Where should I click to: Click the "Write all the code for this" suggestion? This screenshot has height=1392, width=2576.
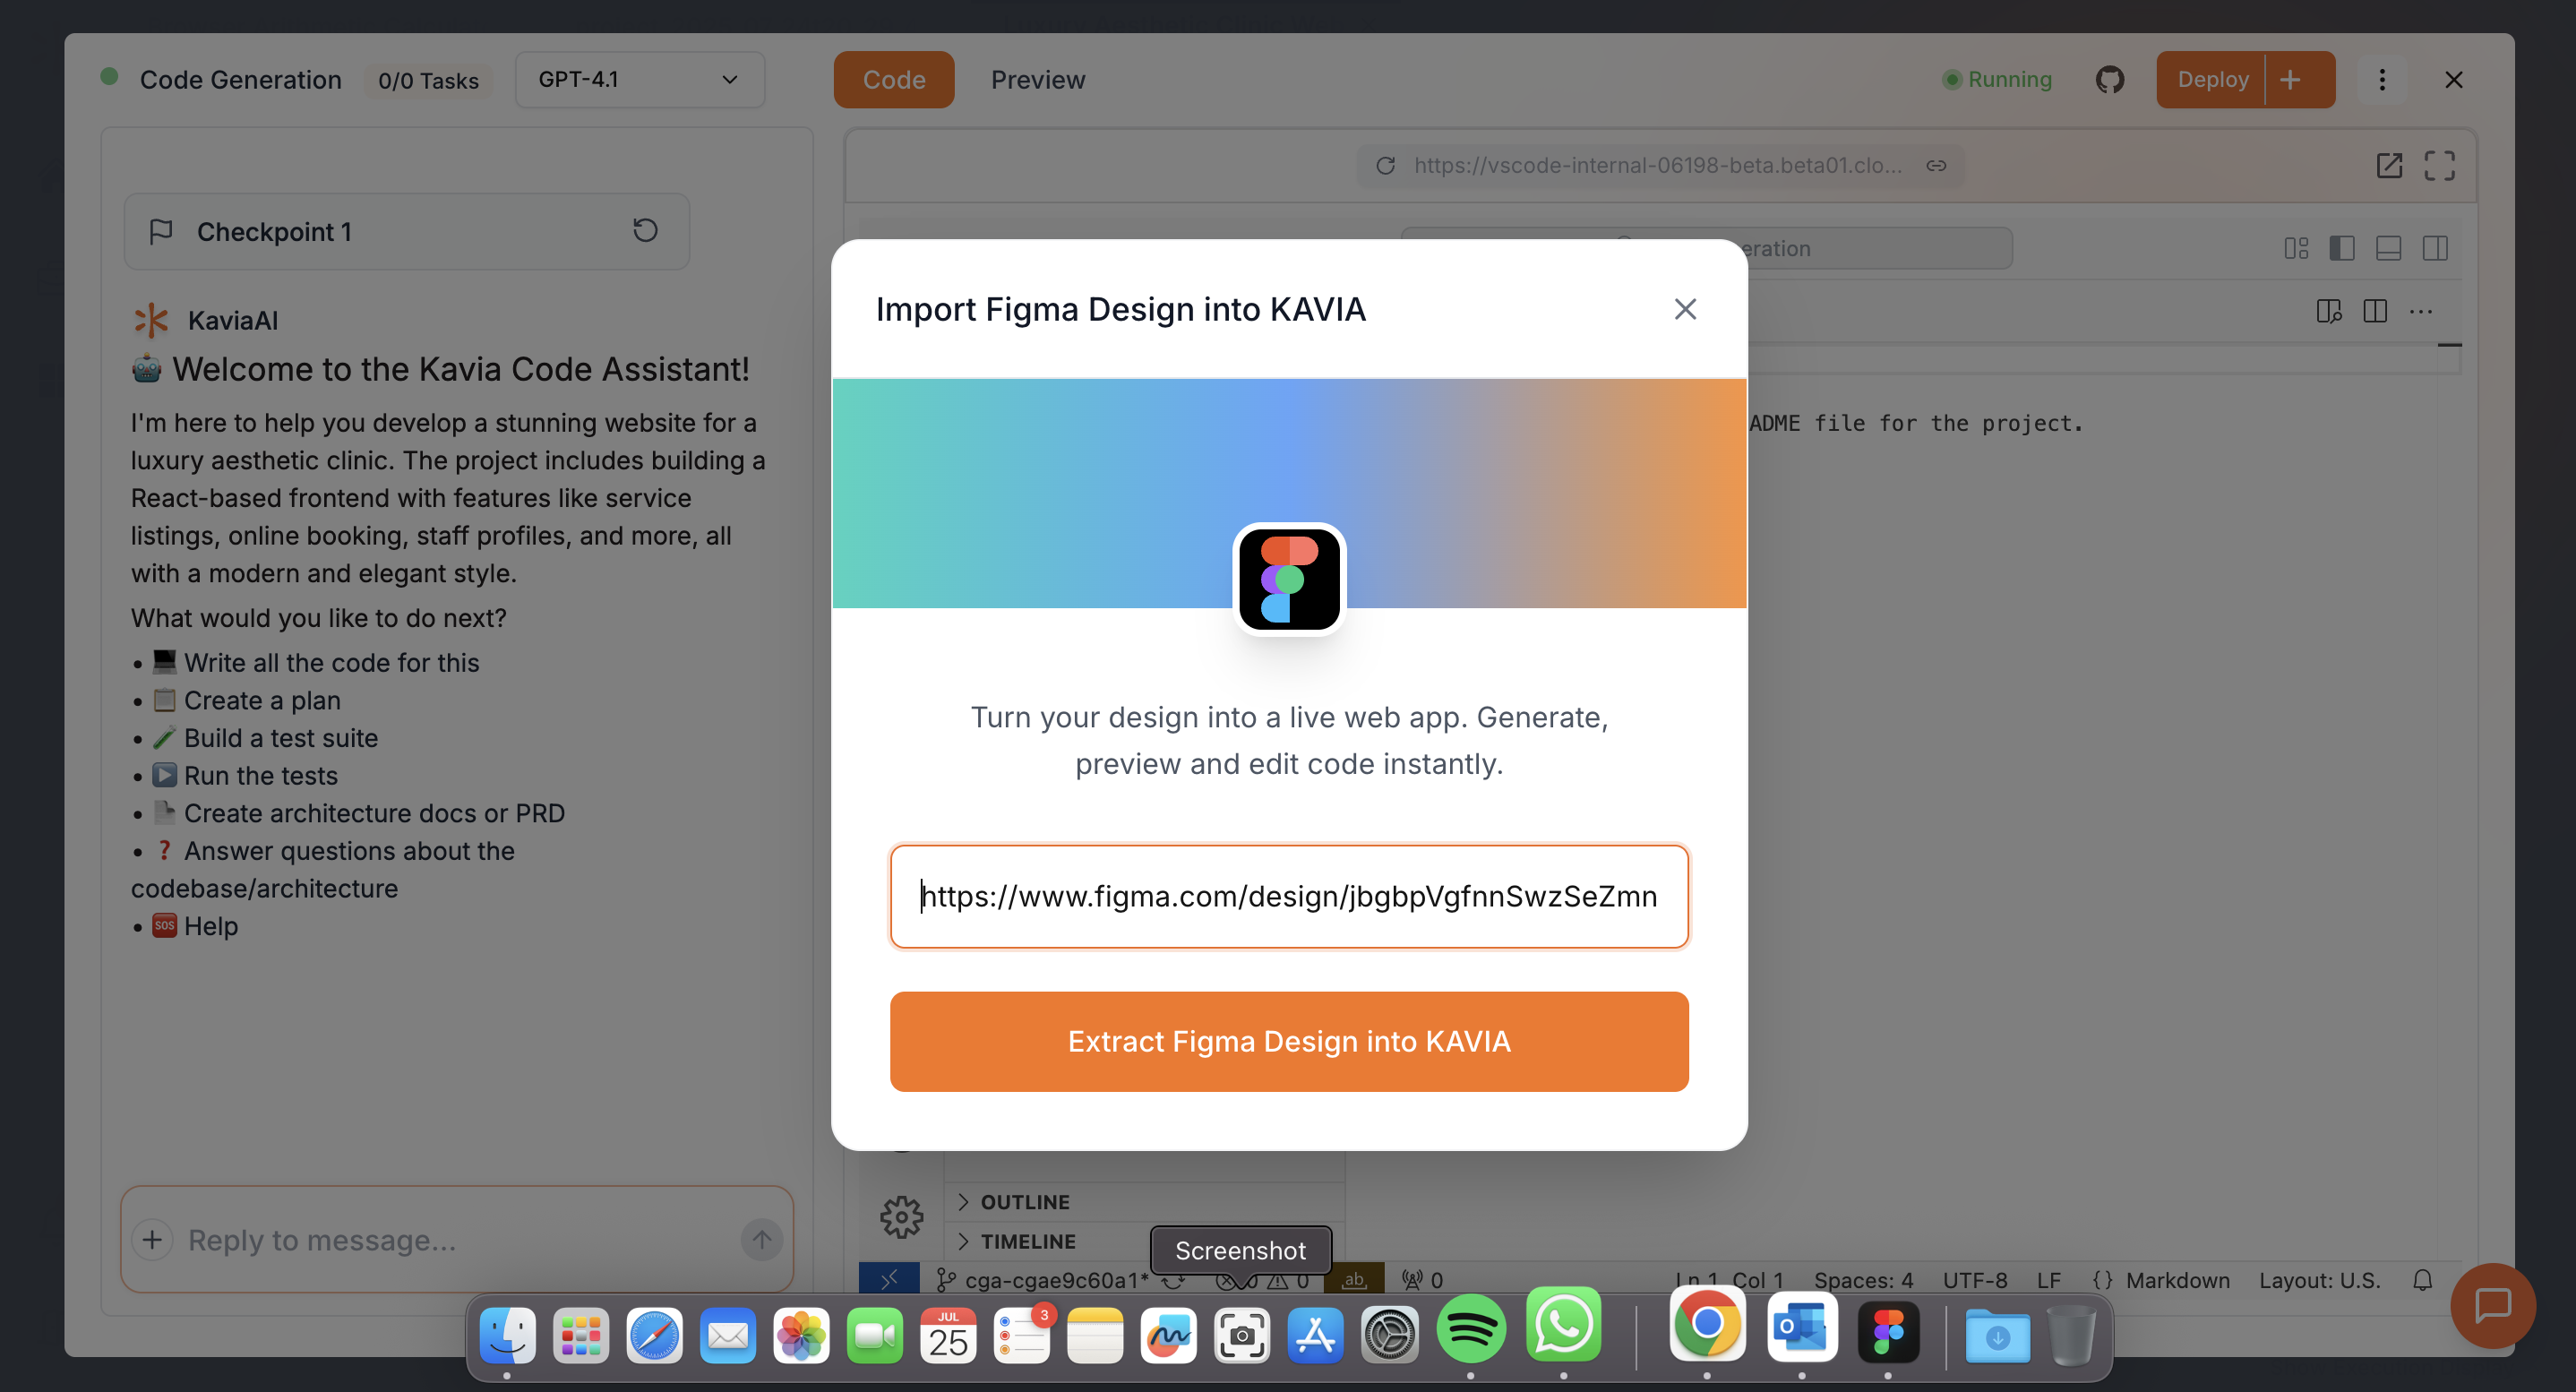point(331,663)
